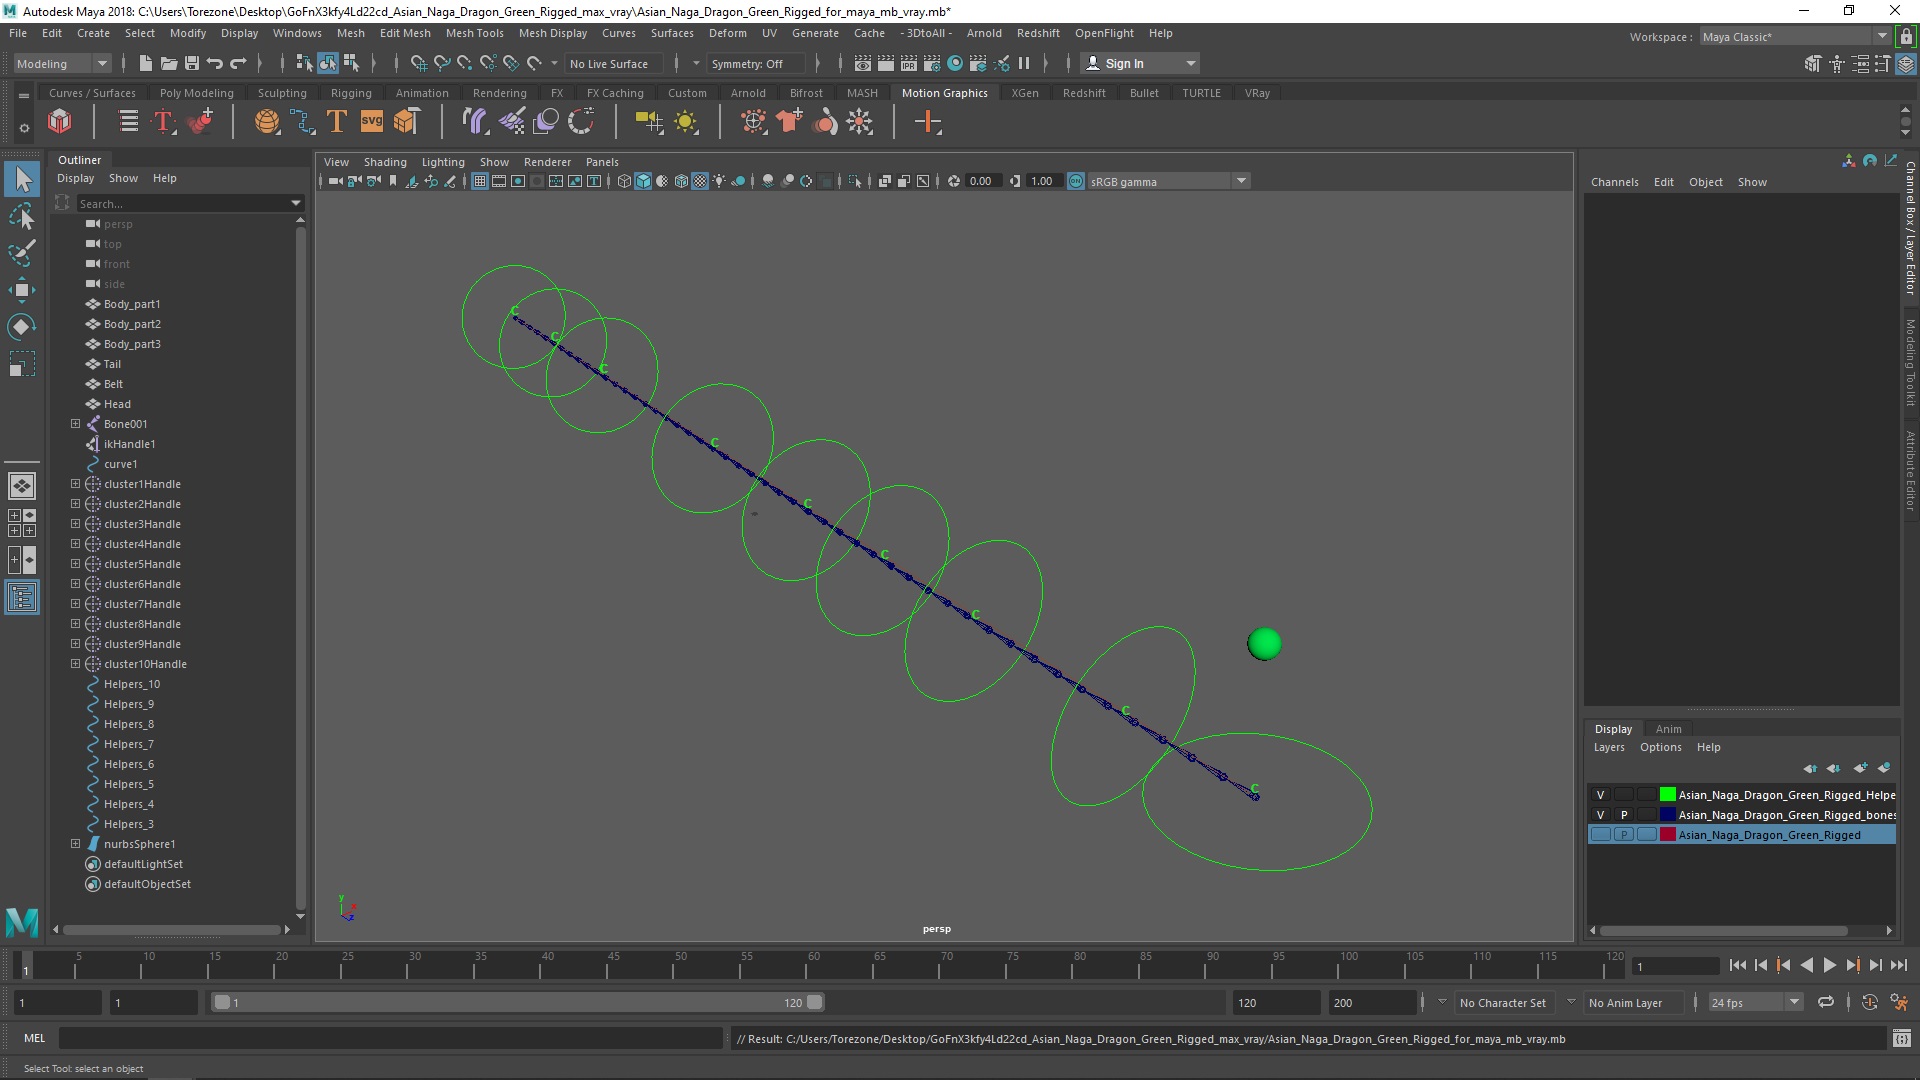
Task: Click the Pause render icon
Action: (x=1024, y=63)
